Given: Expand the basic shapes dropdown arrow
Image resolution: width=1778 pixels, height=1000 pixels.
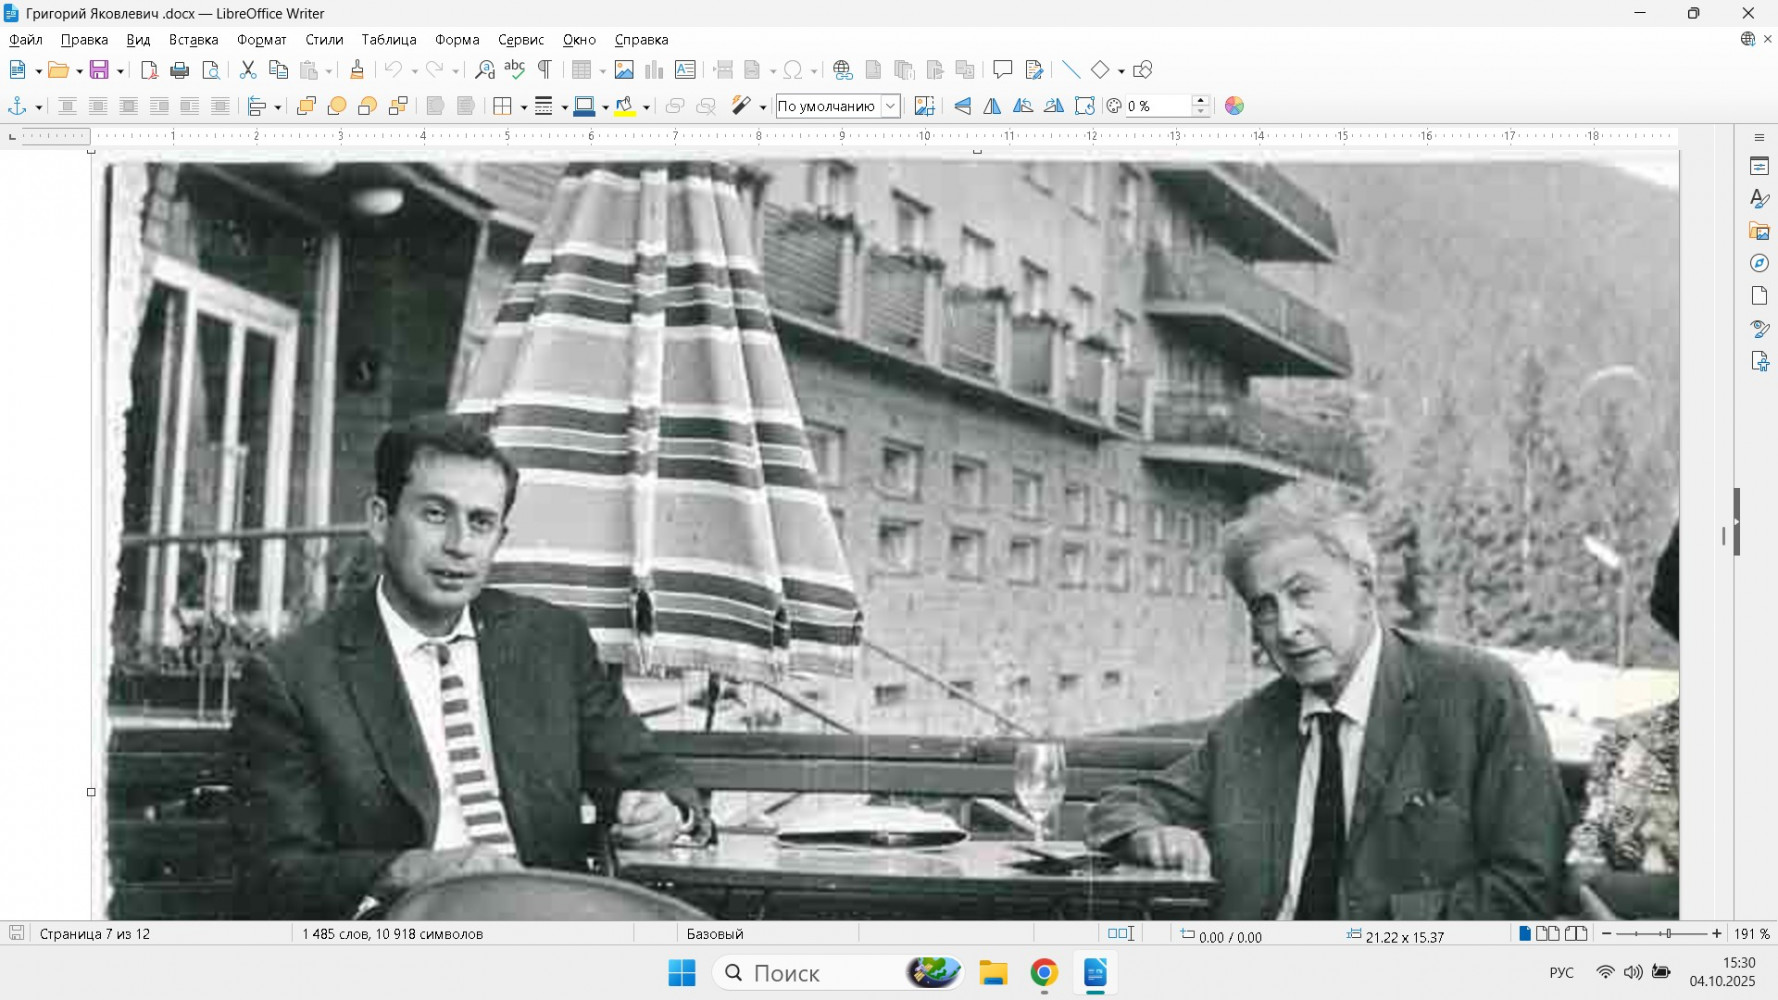Looking at the screenshot, I should click(1121, 71).
